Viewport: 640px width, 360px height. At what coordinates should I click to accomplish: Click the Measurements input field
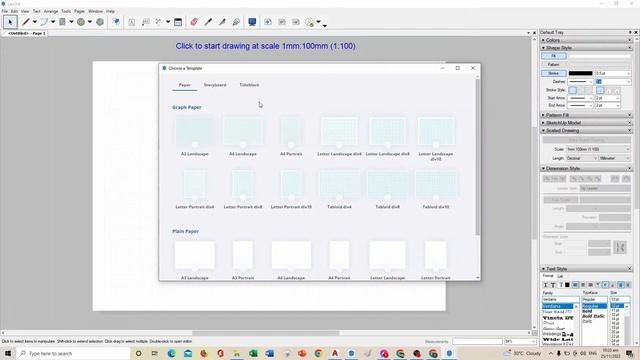click(477, 342)
